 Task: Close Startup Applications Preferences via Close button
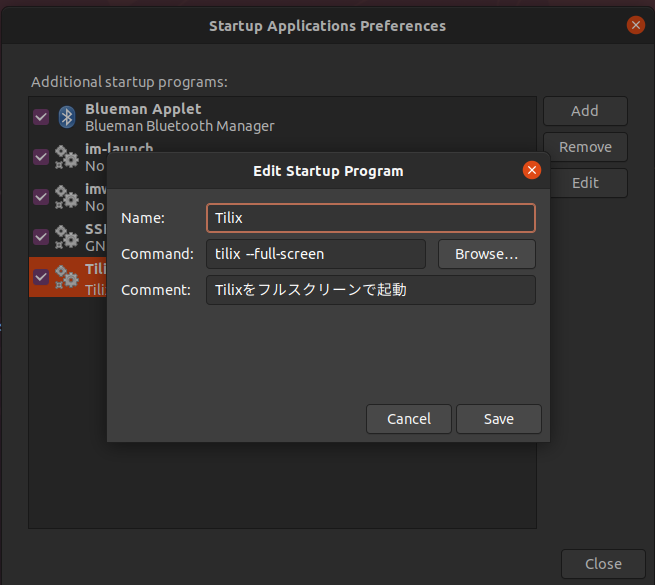tap(603, 564)
